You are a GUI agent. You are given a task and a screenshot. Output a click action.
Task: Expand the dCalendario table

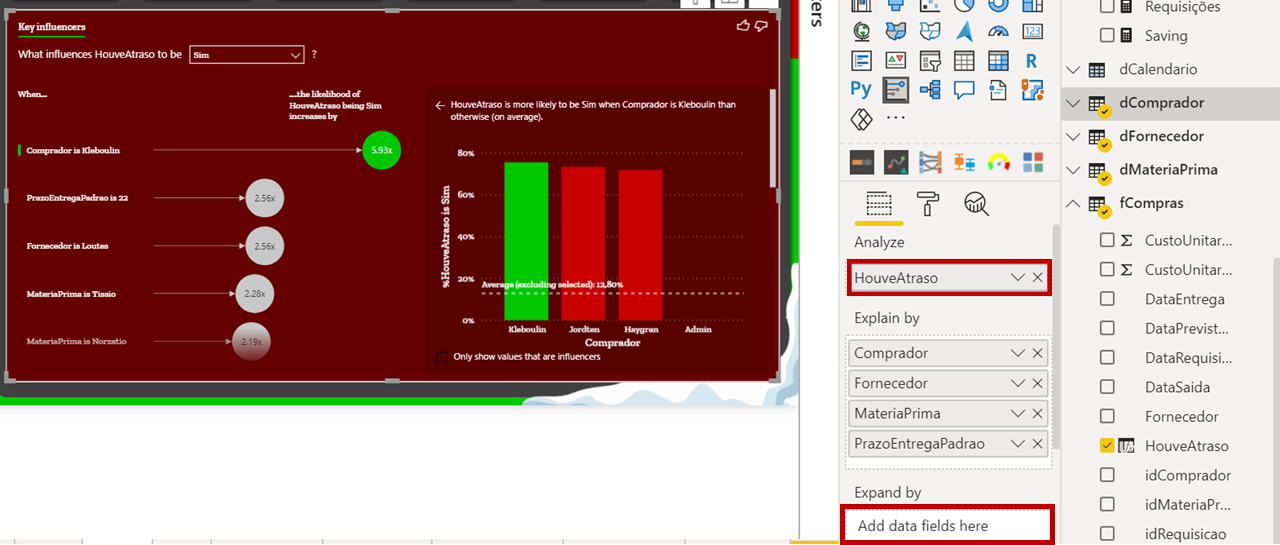coord(1073,70)
